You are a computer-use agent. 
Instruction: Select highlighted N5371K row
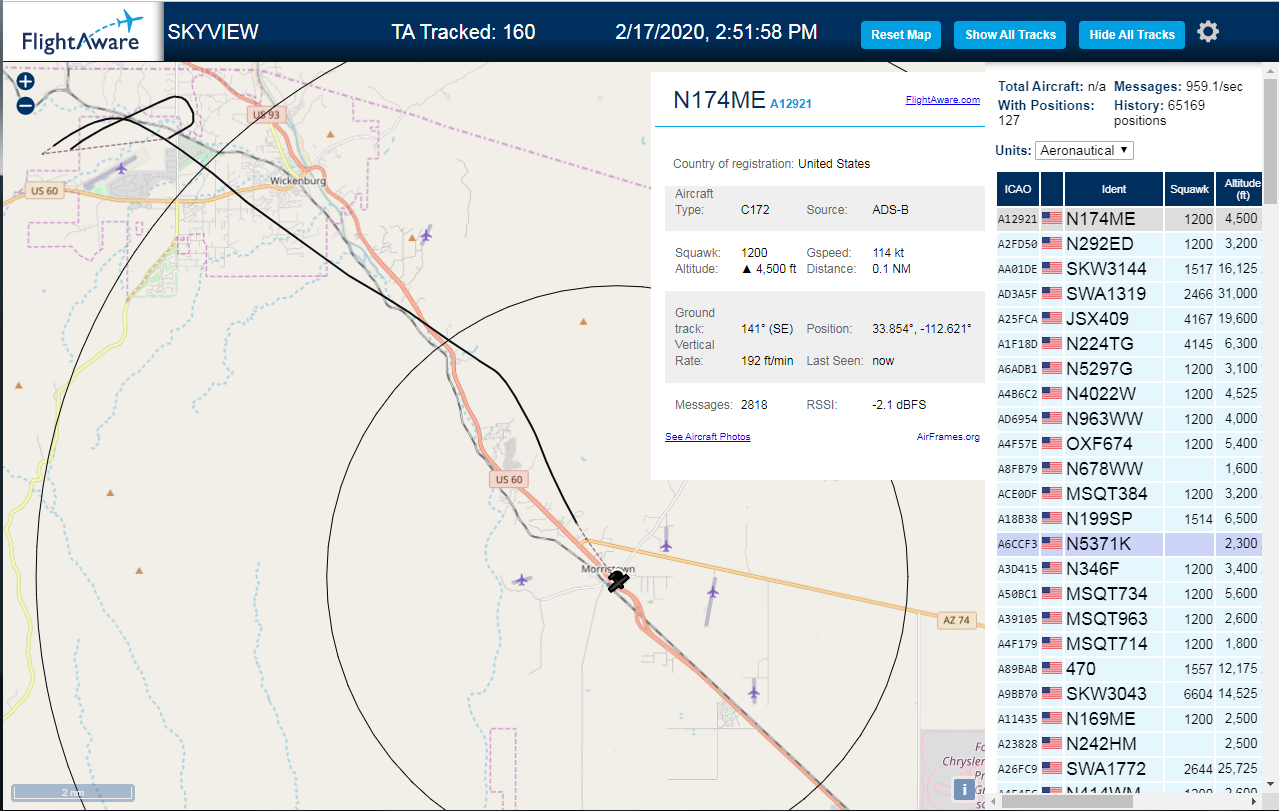pos(1129,544)
